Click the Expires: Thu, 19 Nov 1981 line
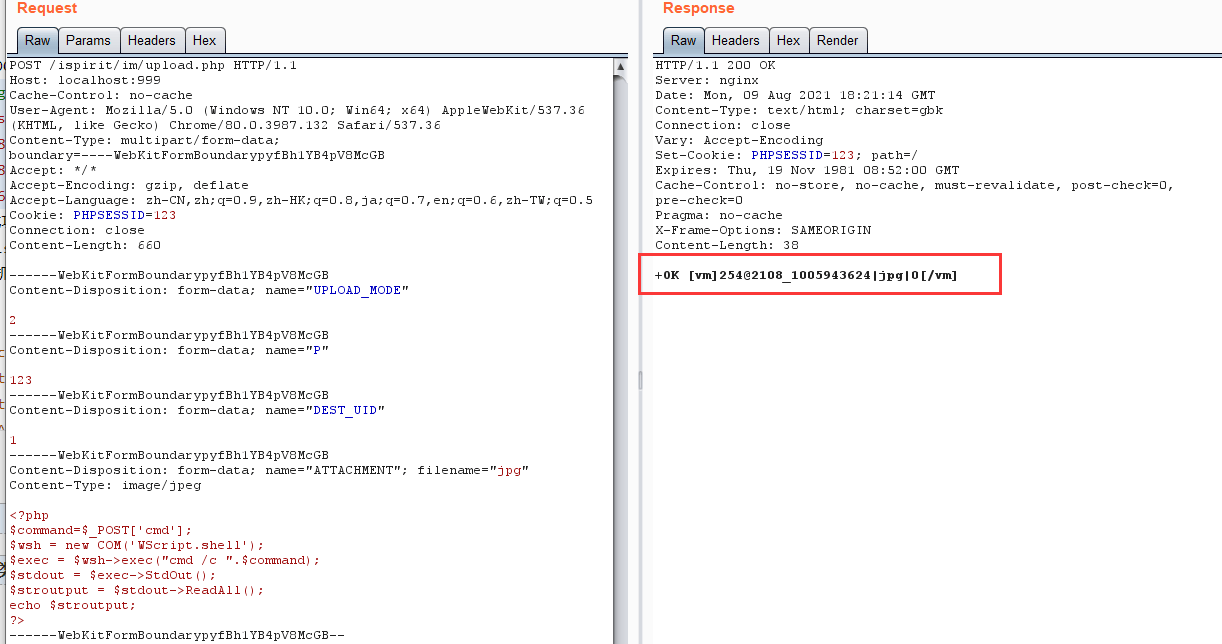 [x=807, y=170]
